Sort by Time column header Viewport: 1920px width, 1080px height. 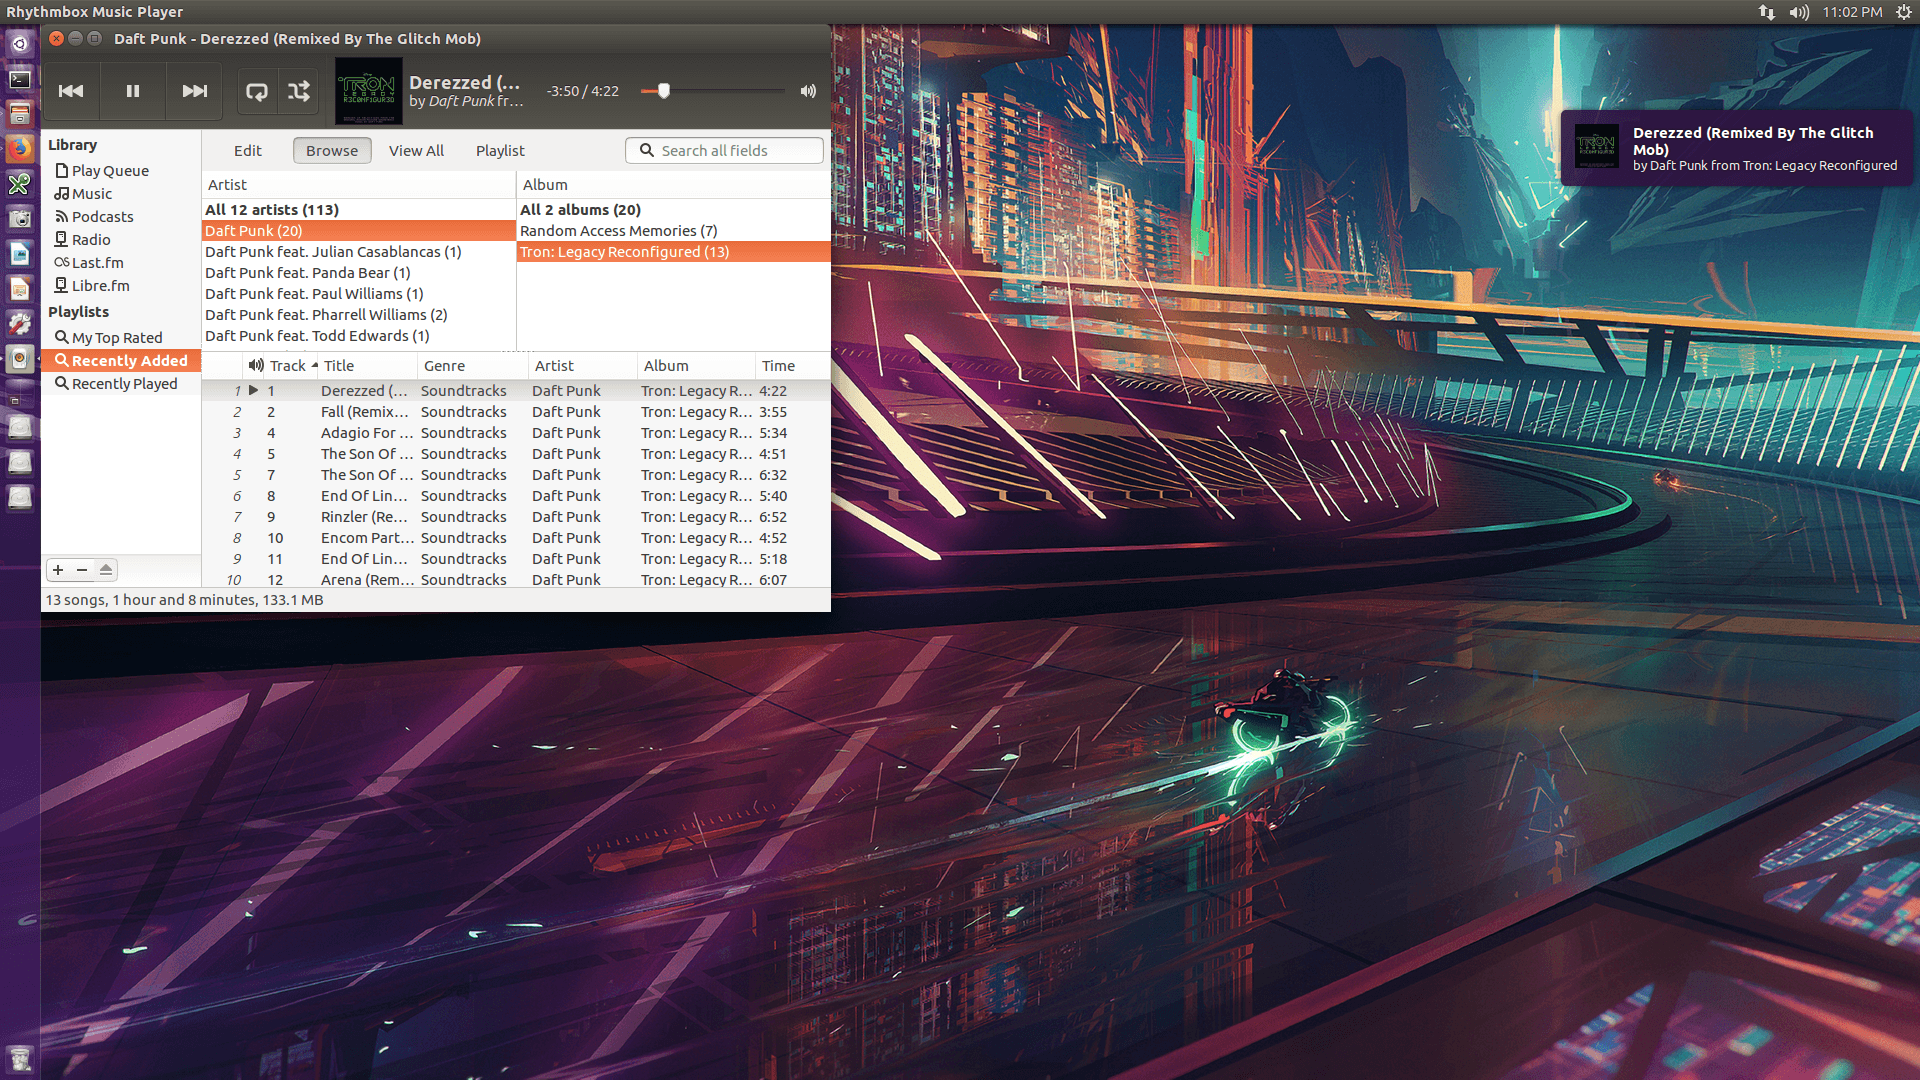point(792,366)
